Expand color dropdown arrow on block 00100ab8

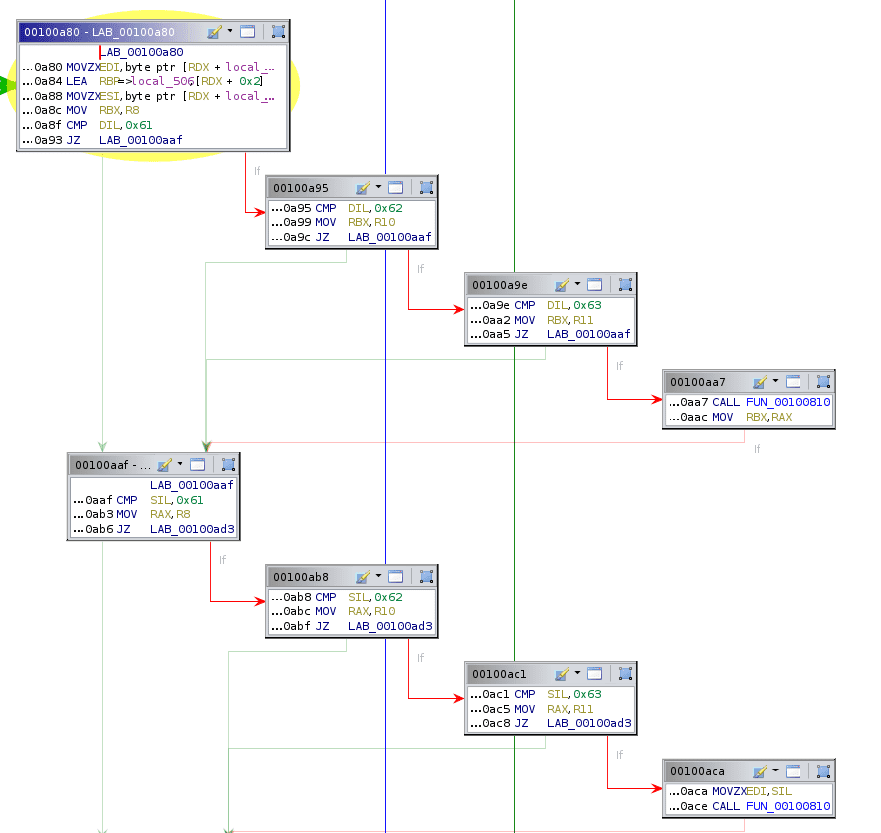pos(379,577)
